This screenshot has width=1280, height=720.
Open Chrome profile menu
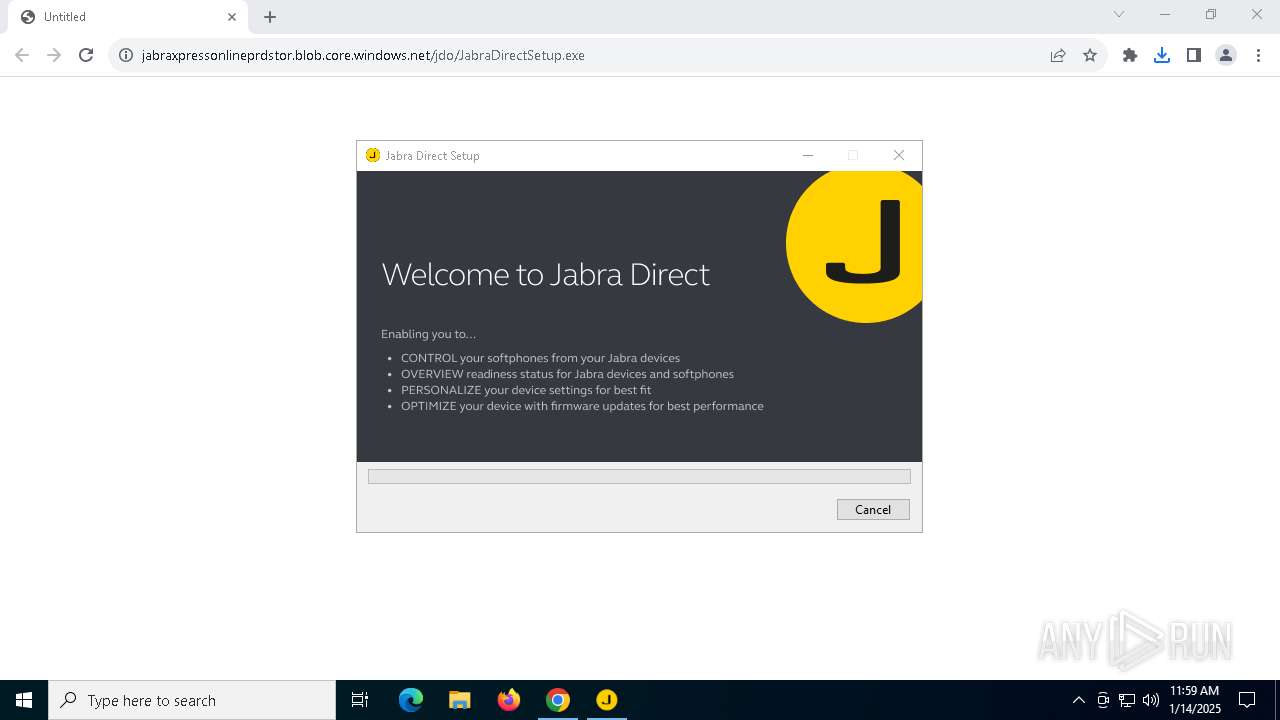tap(1226, 55)
